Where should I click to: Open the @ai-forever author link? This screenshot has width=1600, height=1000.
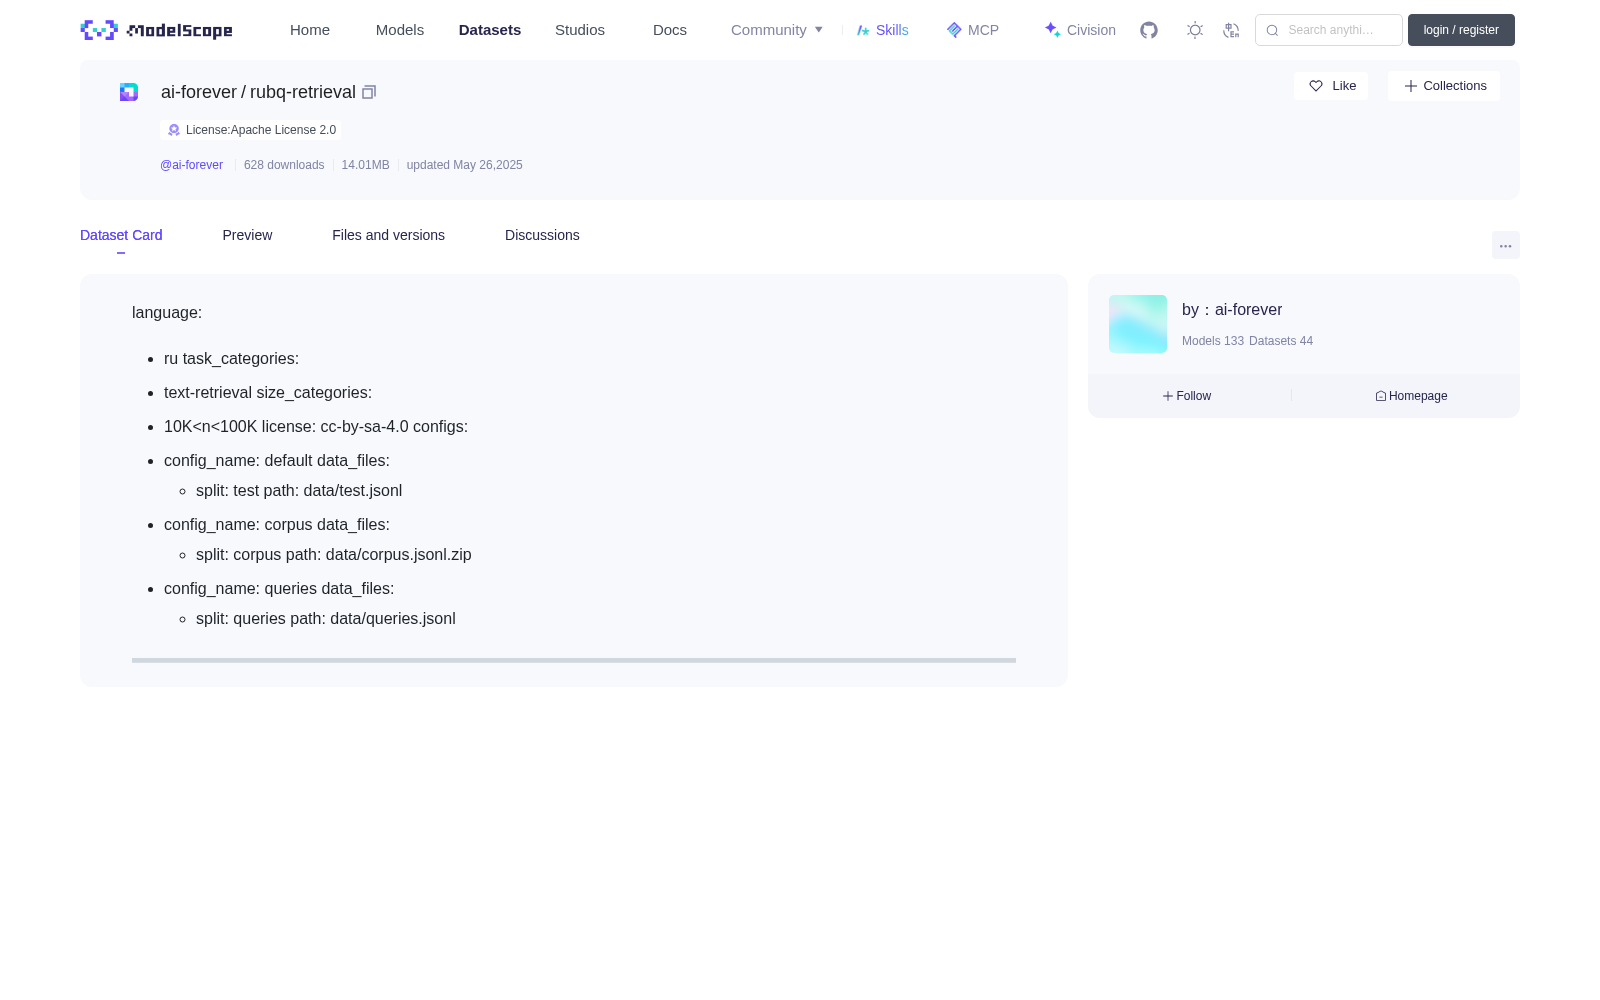click(191, 165)
